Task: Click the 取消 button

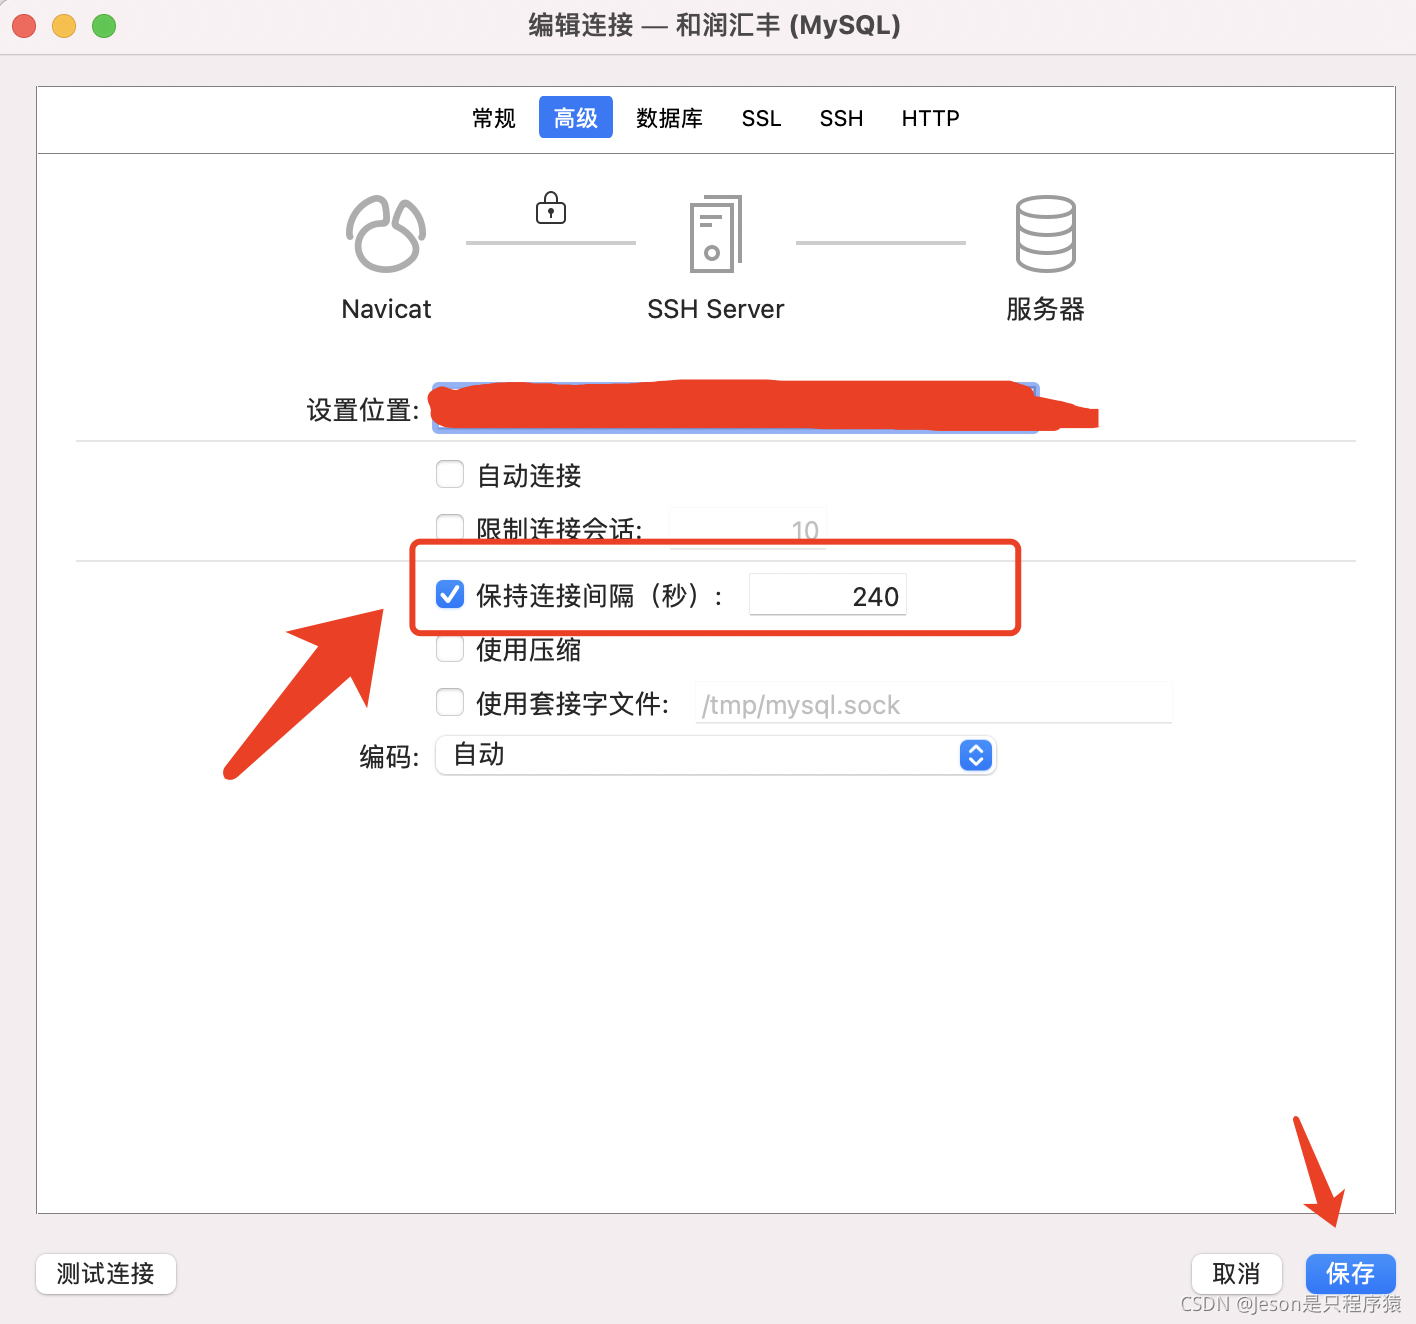Action: point(1237,1274)
